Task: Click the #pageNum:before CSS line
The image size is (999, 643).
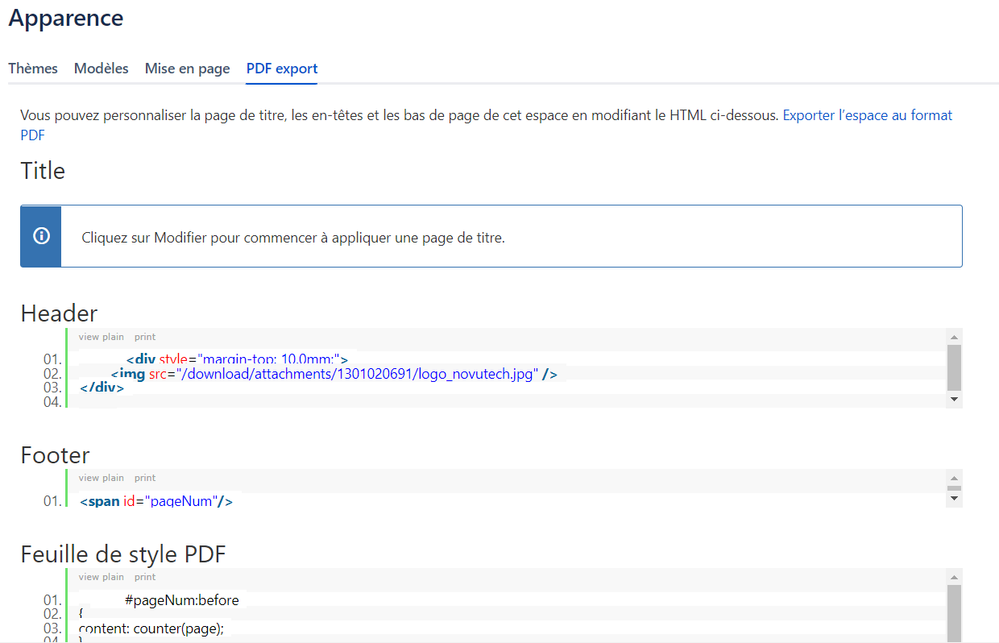Action: point(182,600)
